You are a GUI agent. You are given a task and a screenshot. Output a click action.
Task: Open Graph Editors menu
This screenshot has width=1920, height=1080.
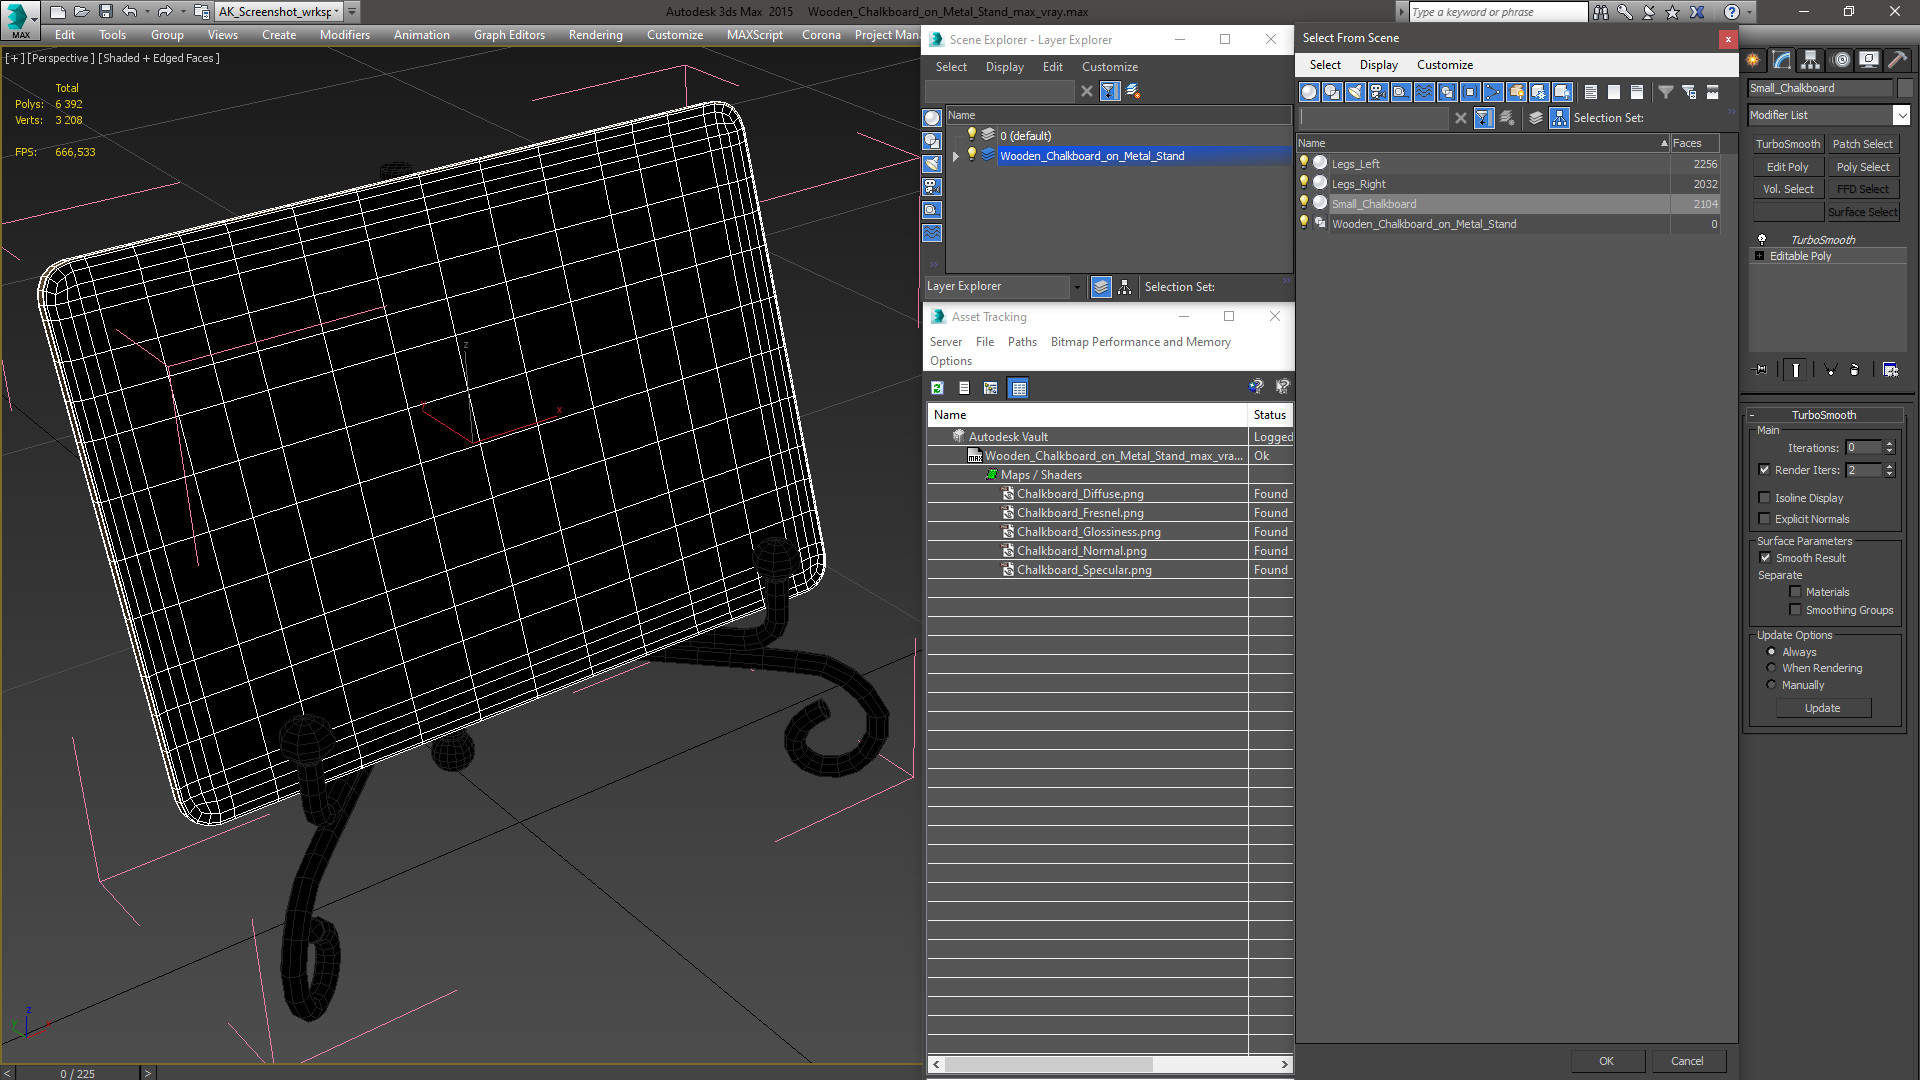pos(509,35)
